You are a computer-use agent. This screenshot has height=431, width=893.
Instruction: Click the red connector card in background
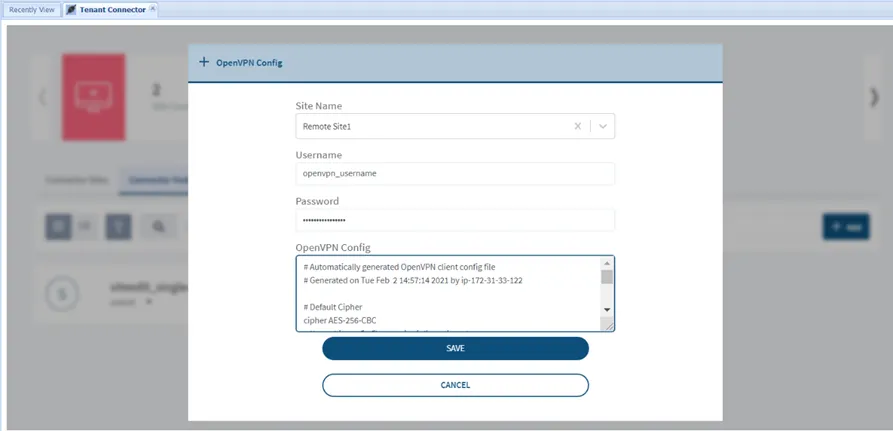click(93, 97)
